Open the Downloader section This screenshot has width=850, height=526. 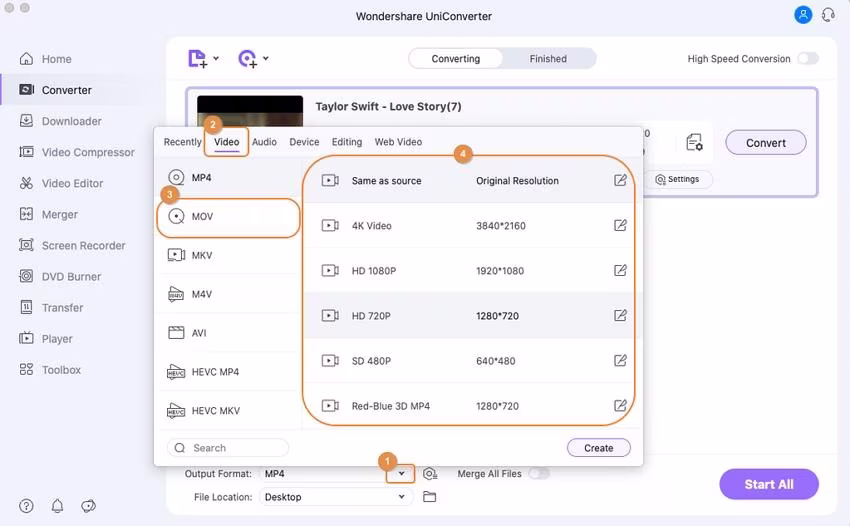60,121
